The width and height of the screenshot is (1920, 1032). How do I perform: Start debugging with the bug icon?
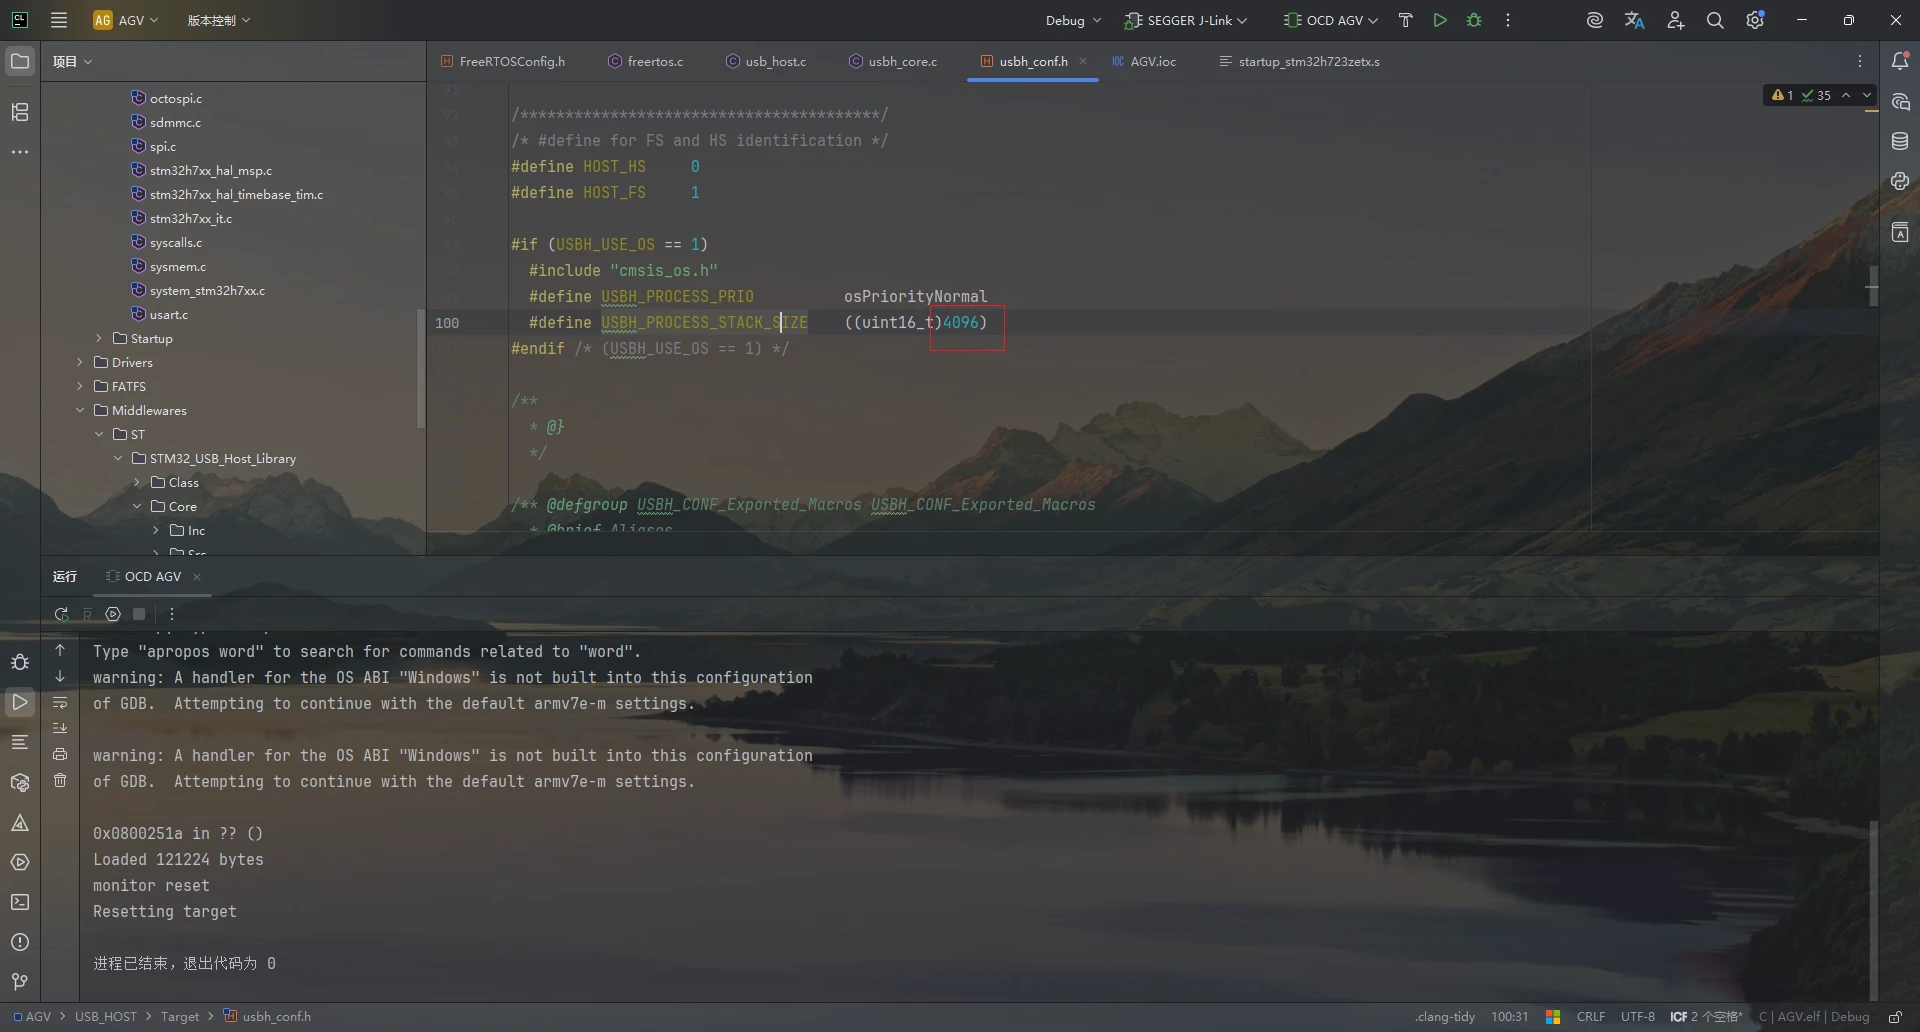tap(1474, 20)
